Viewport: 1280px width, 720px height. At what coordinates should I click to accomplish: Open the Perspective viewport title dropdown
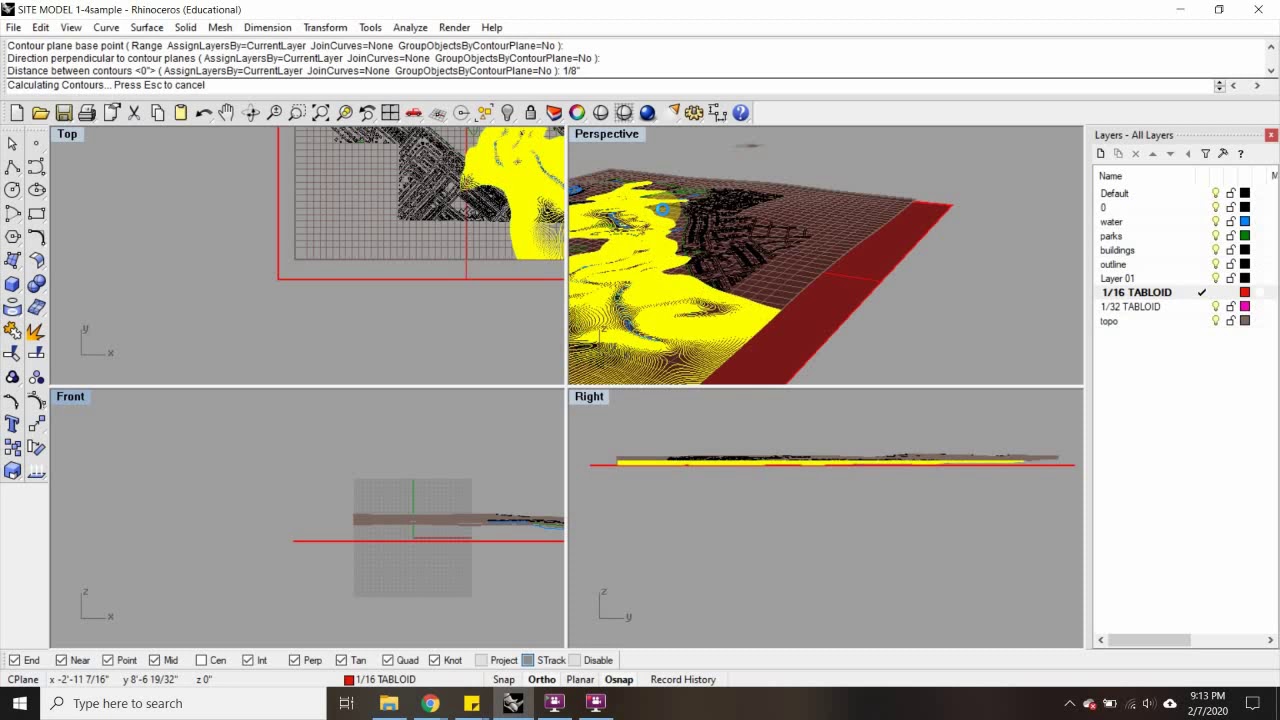click(x=606, y=134)
